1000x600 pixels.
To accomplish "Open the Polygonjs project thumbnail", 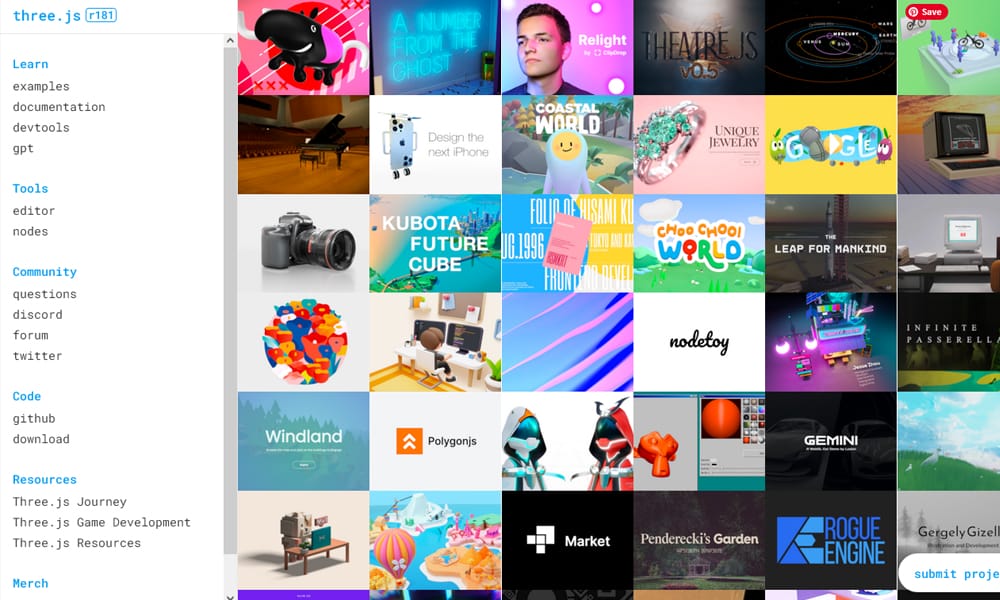I will [434, 440].
